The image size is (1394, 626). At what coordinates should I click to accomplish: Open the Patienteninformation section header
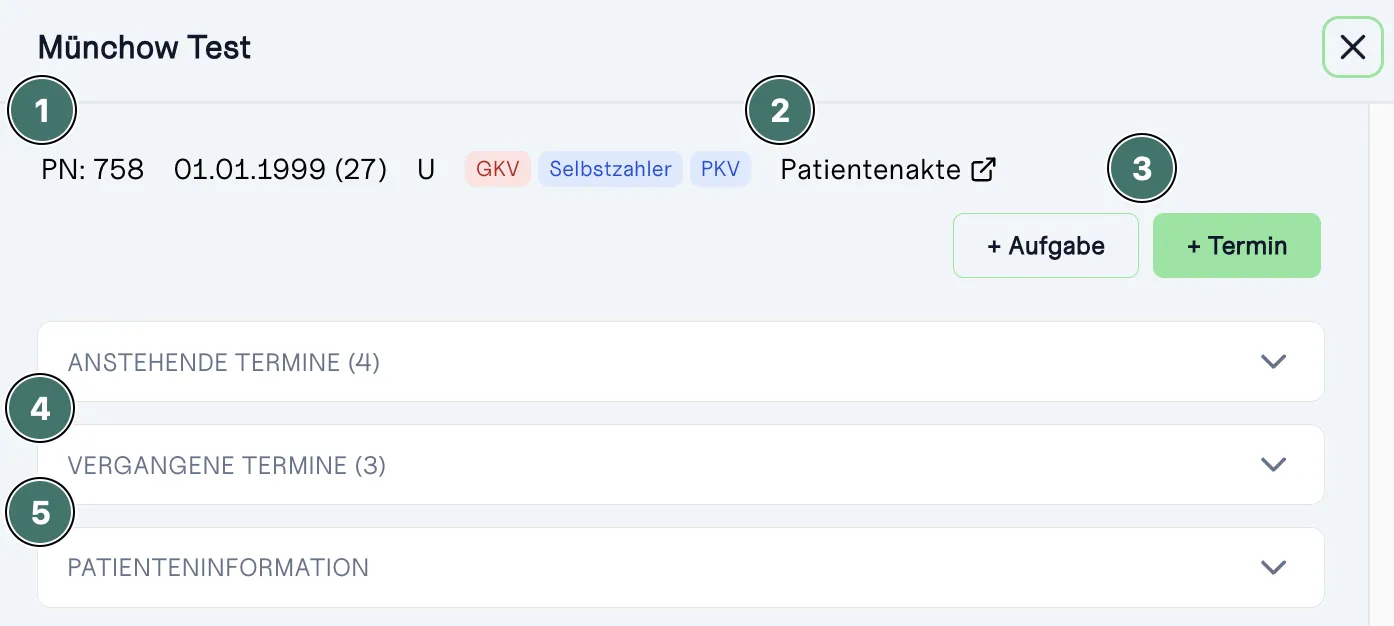(x=681, y=567)
